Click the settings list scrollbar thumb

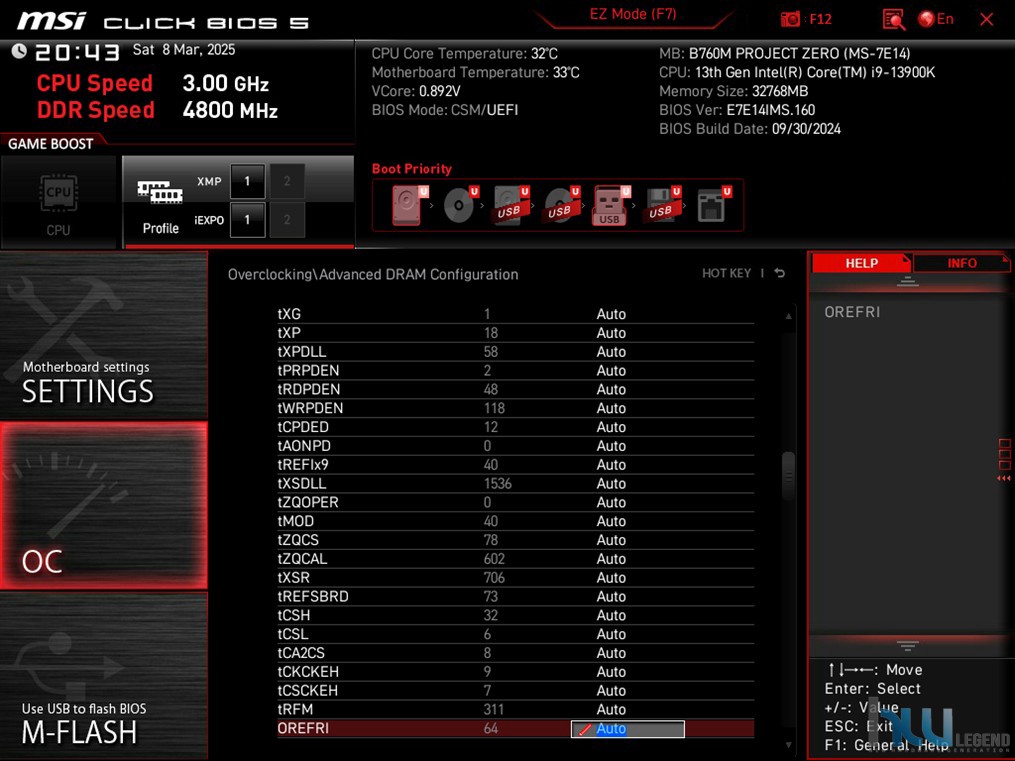click(788, 476)
